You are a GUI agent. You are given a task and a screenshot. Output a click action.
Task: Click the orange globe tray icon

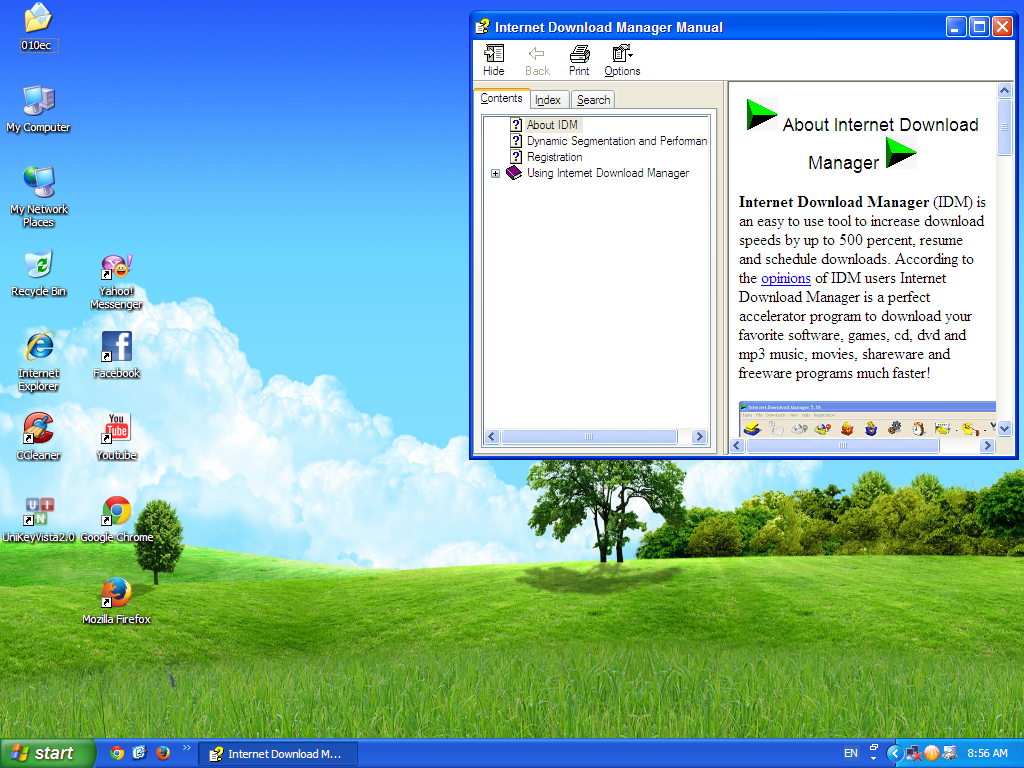tap(931, 754)
